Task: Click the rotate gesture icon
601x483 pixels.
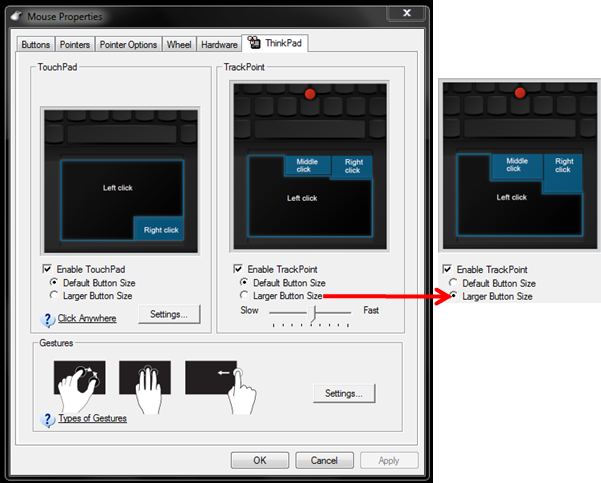Action: pyautogui.click(x=78, y=385)
